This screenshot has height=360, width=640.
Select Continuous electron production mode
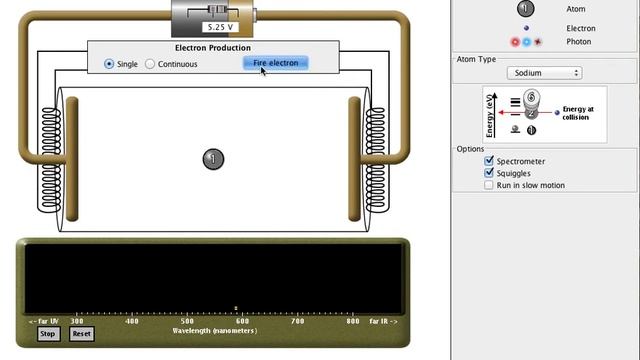[150, 64]
